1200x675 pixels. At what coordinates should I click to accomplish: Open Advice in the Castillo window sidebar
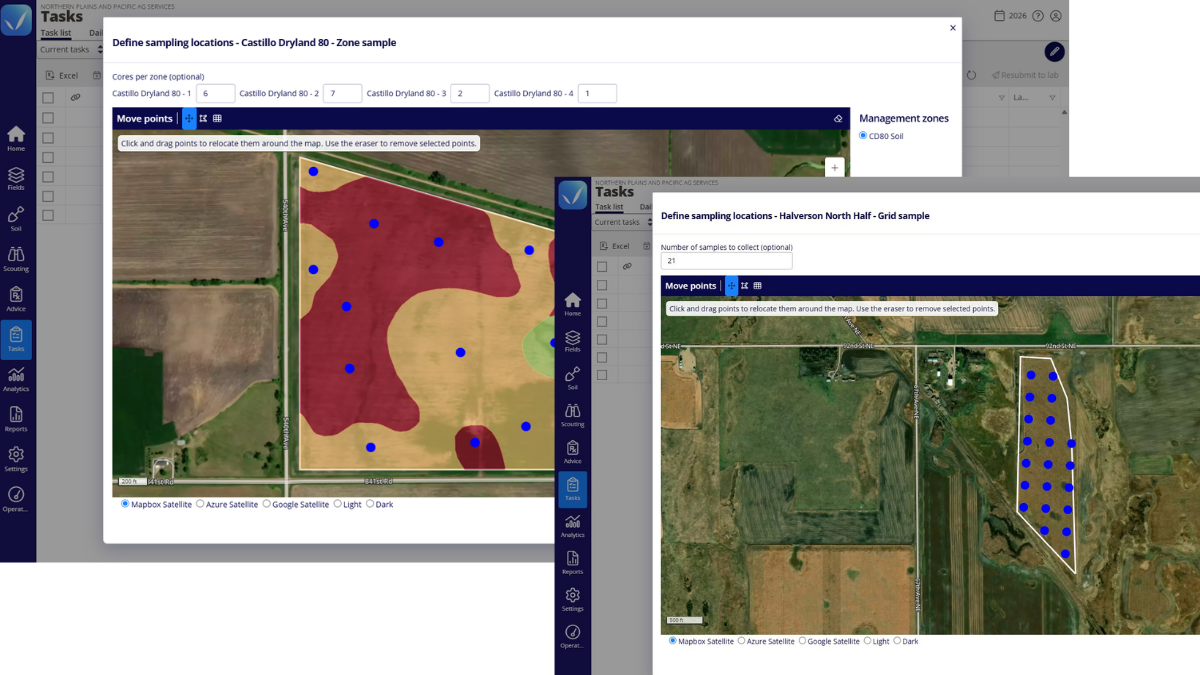coord(16,299)
